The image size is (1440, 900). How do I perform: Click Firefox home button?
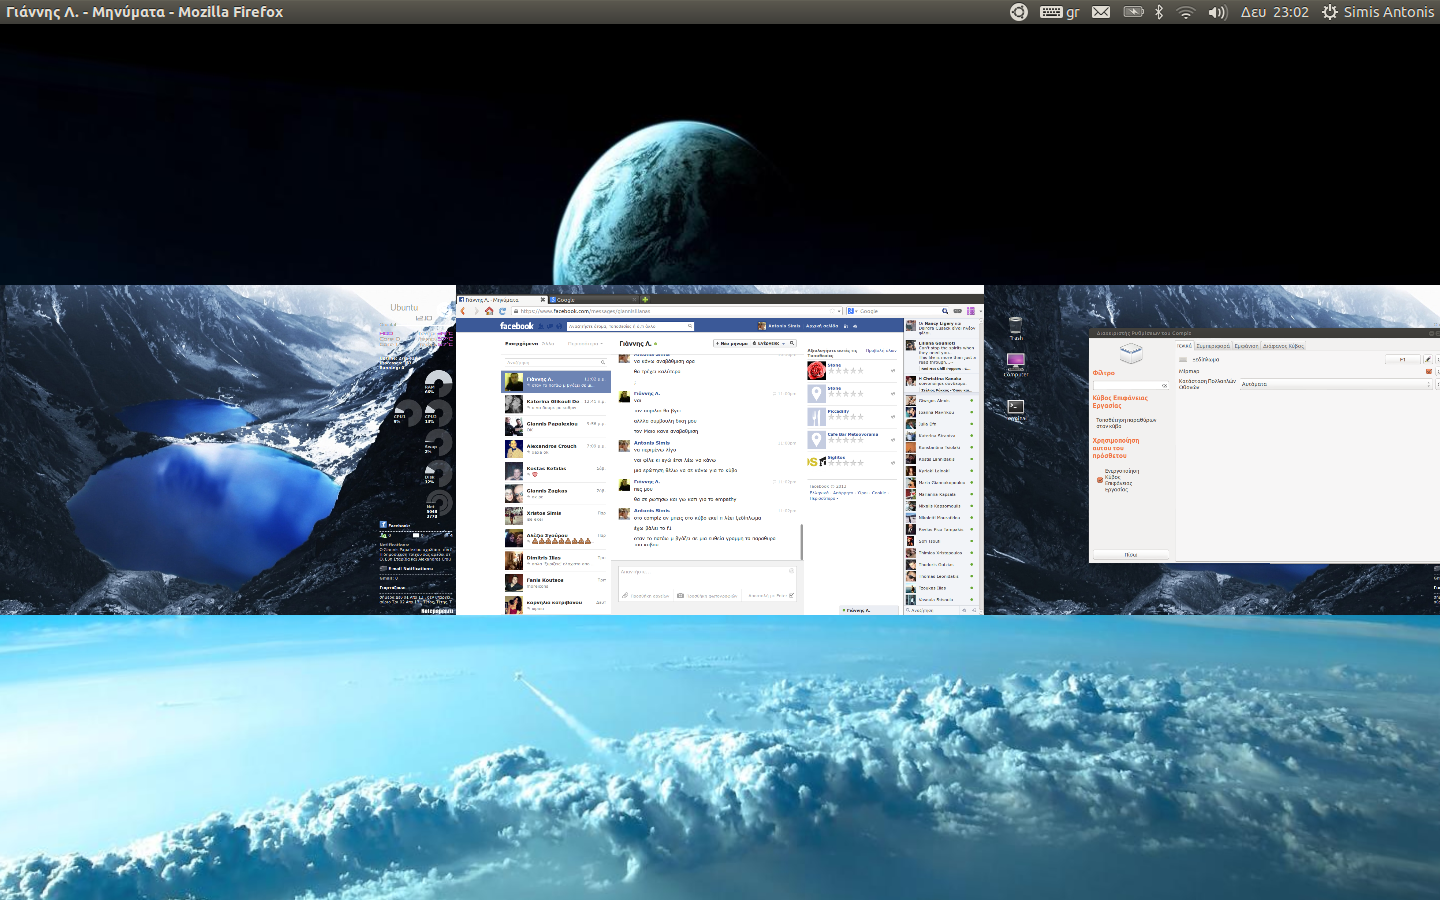(x=489, y=311)
